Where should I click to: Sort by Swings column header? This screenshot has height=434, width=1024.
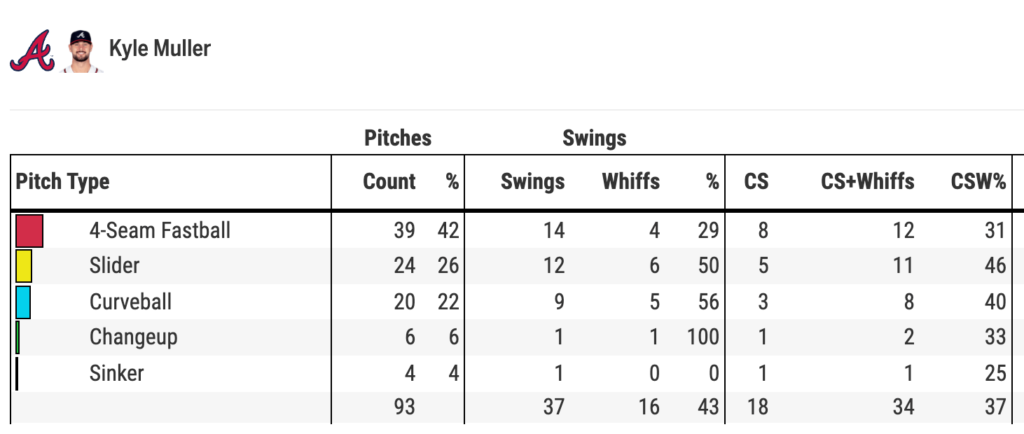coord(532,182)
